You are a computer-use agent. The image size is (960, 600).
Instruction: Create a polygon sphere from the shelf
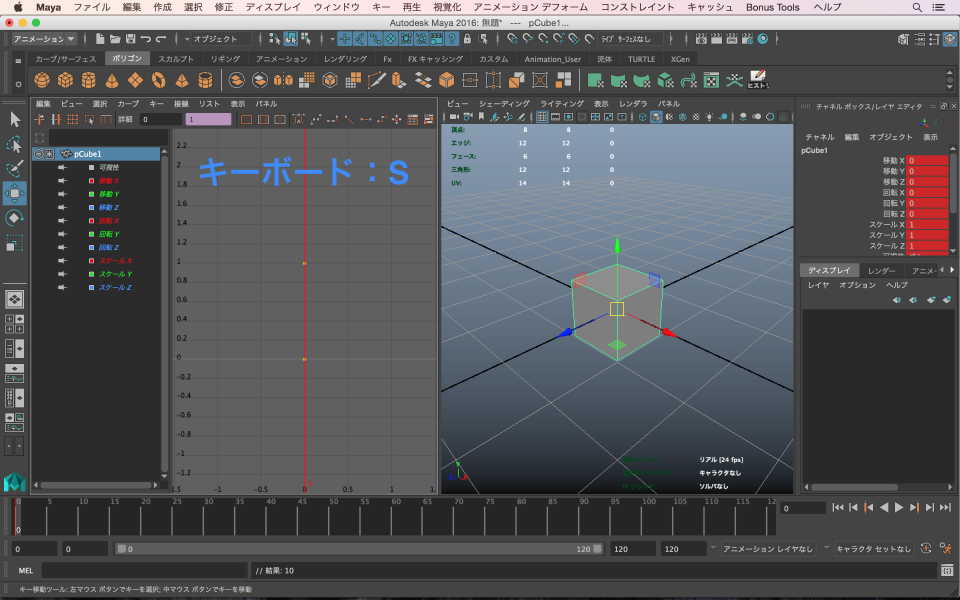click(42, 80)
